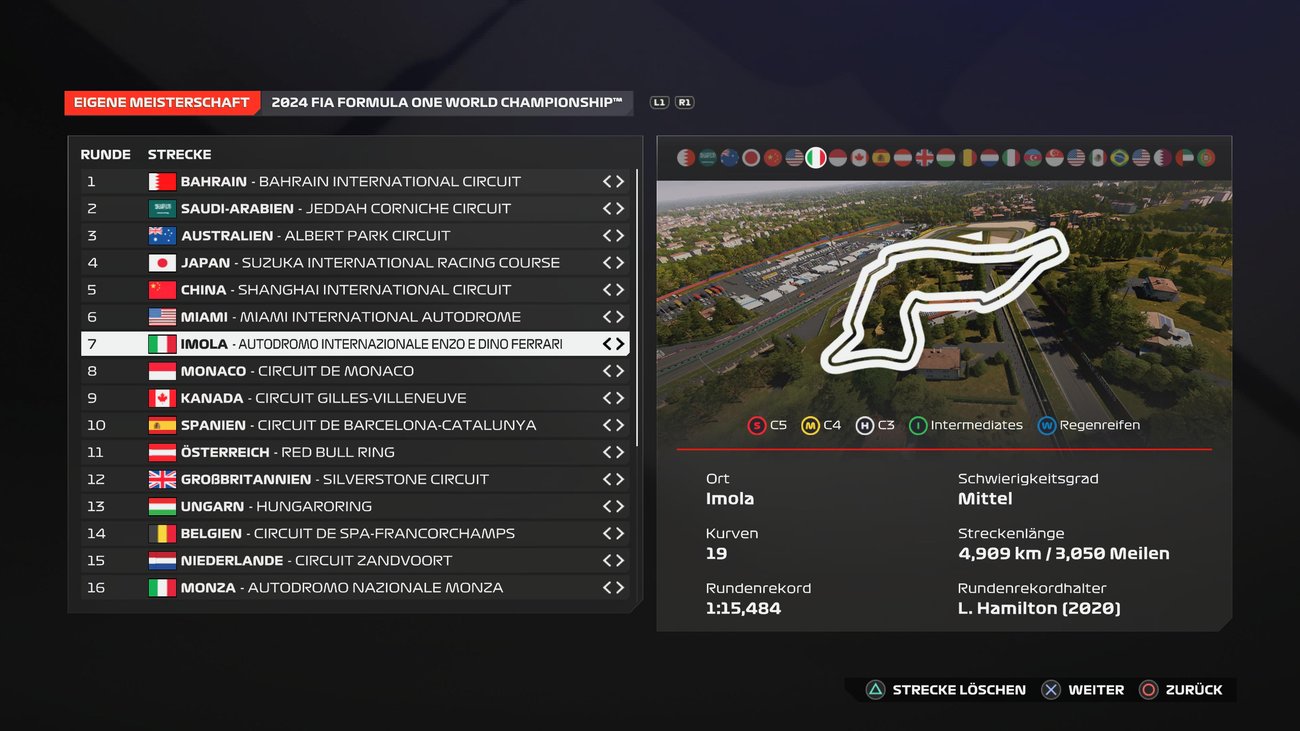Select round 12 Großbritannien - Silverstone Circuit
The width and height of the screenshot is (1300, 731).
tap(355, 479)
